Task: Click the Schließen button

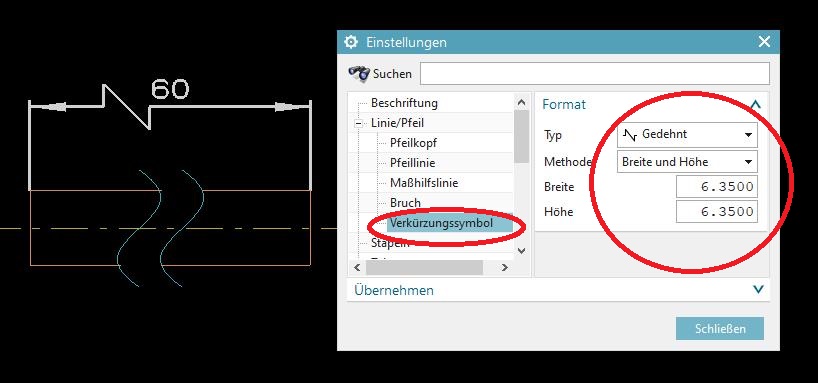Action: point(720,329)
